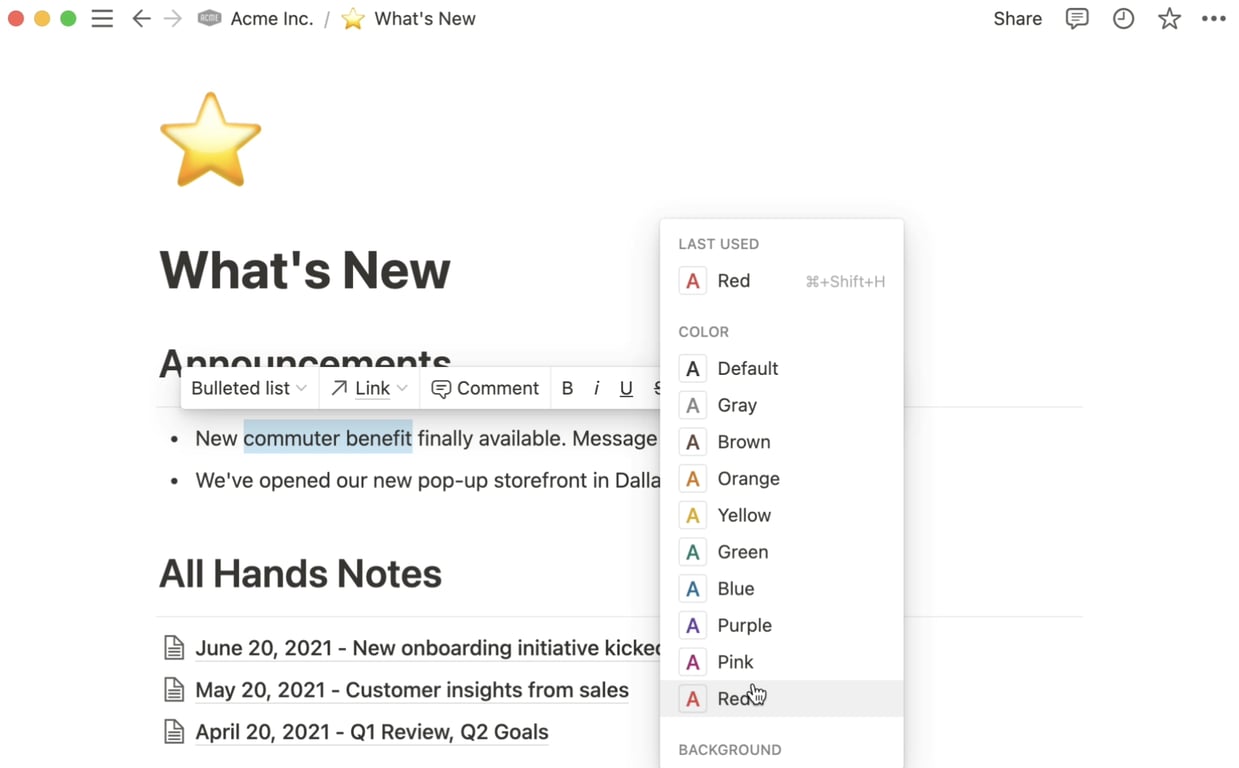
Task: Click the large star page icon
Action: pyautogui.click(x=210, y=140)
